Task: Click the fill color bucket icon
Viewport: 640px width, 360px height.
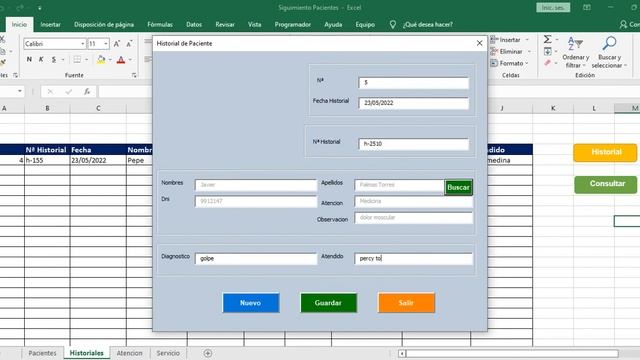Action: pyautogui.click(x=101, y=60)
